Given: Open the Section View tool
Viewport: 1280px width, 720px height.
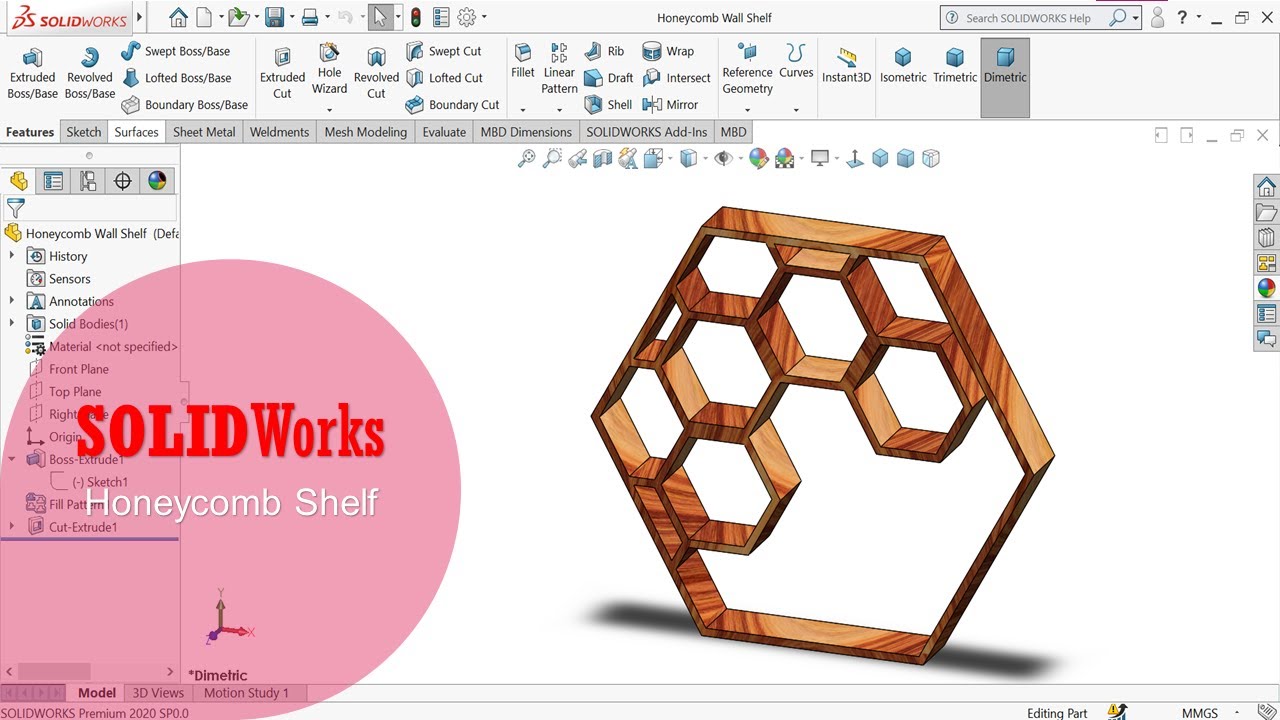Looking at the screenshot, I should 602,158.
